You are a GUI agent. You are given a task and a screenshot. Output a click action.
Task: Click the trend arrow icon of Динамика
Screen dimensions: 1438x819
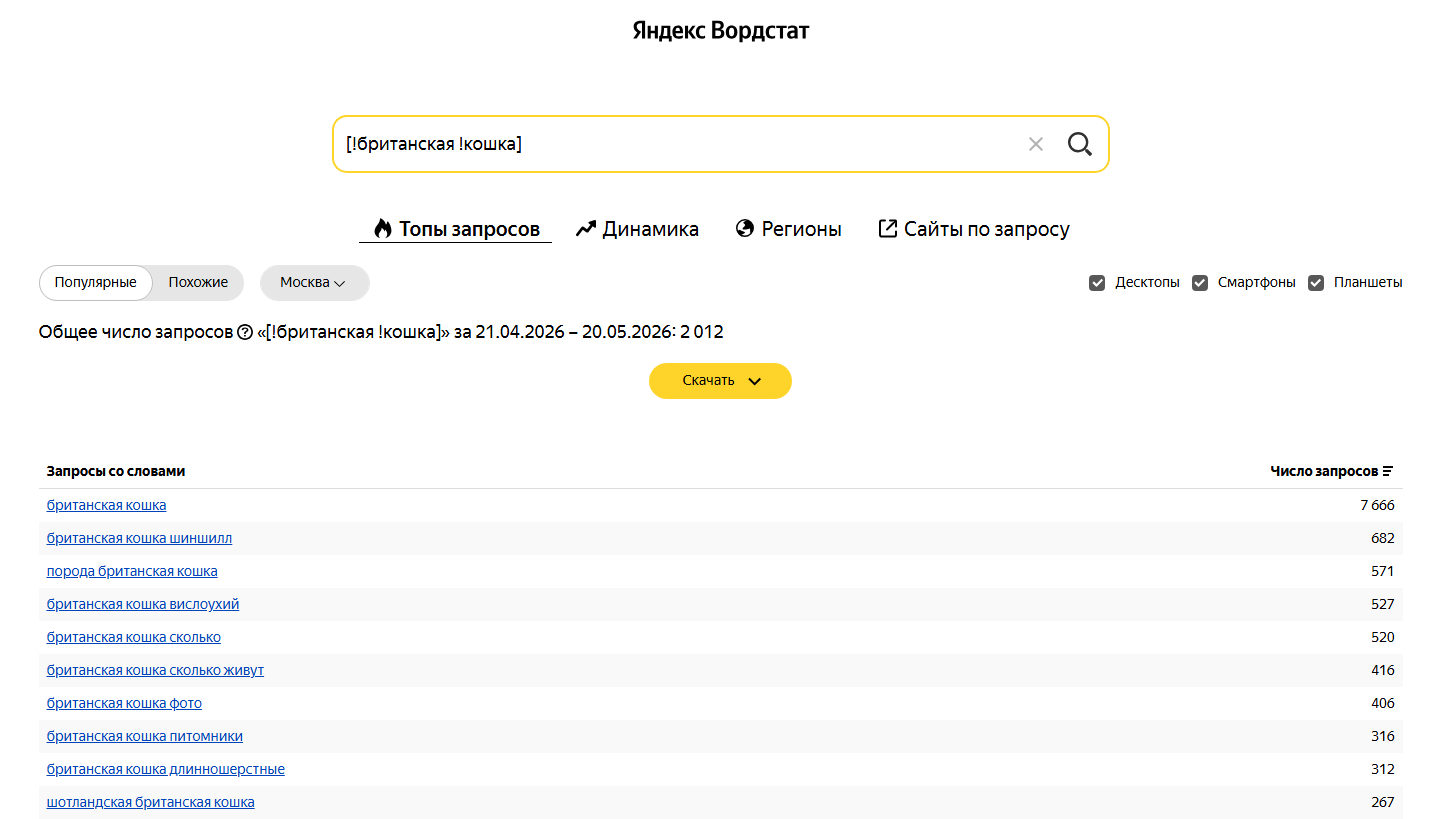pos(586,229)
